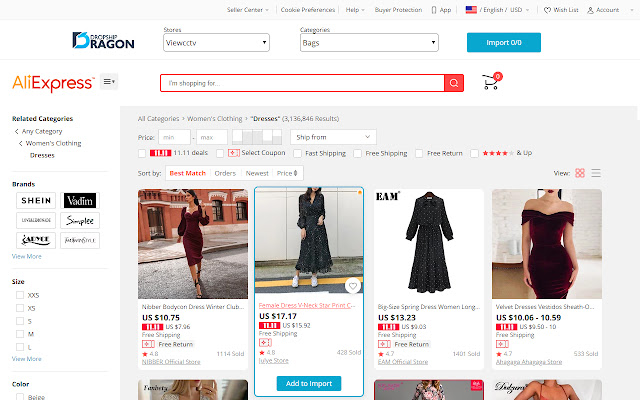Click the heart icon on star print dress

tap(353, 286)
